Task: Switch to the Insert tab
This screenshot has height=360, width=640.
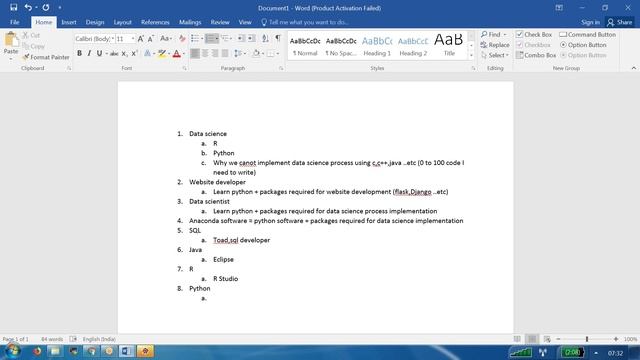Action: click(69, 22)
